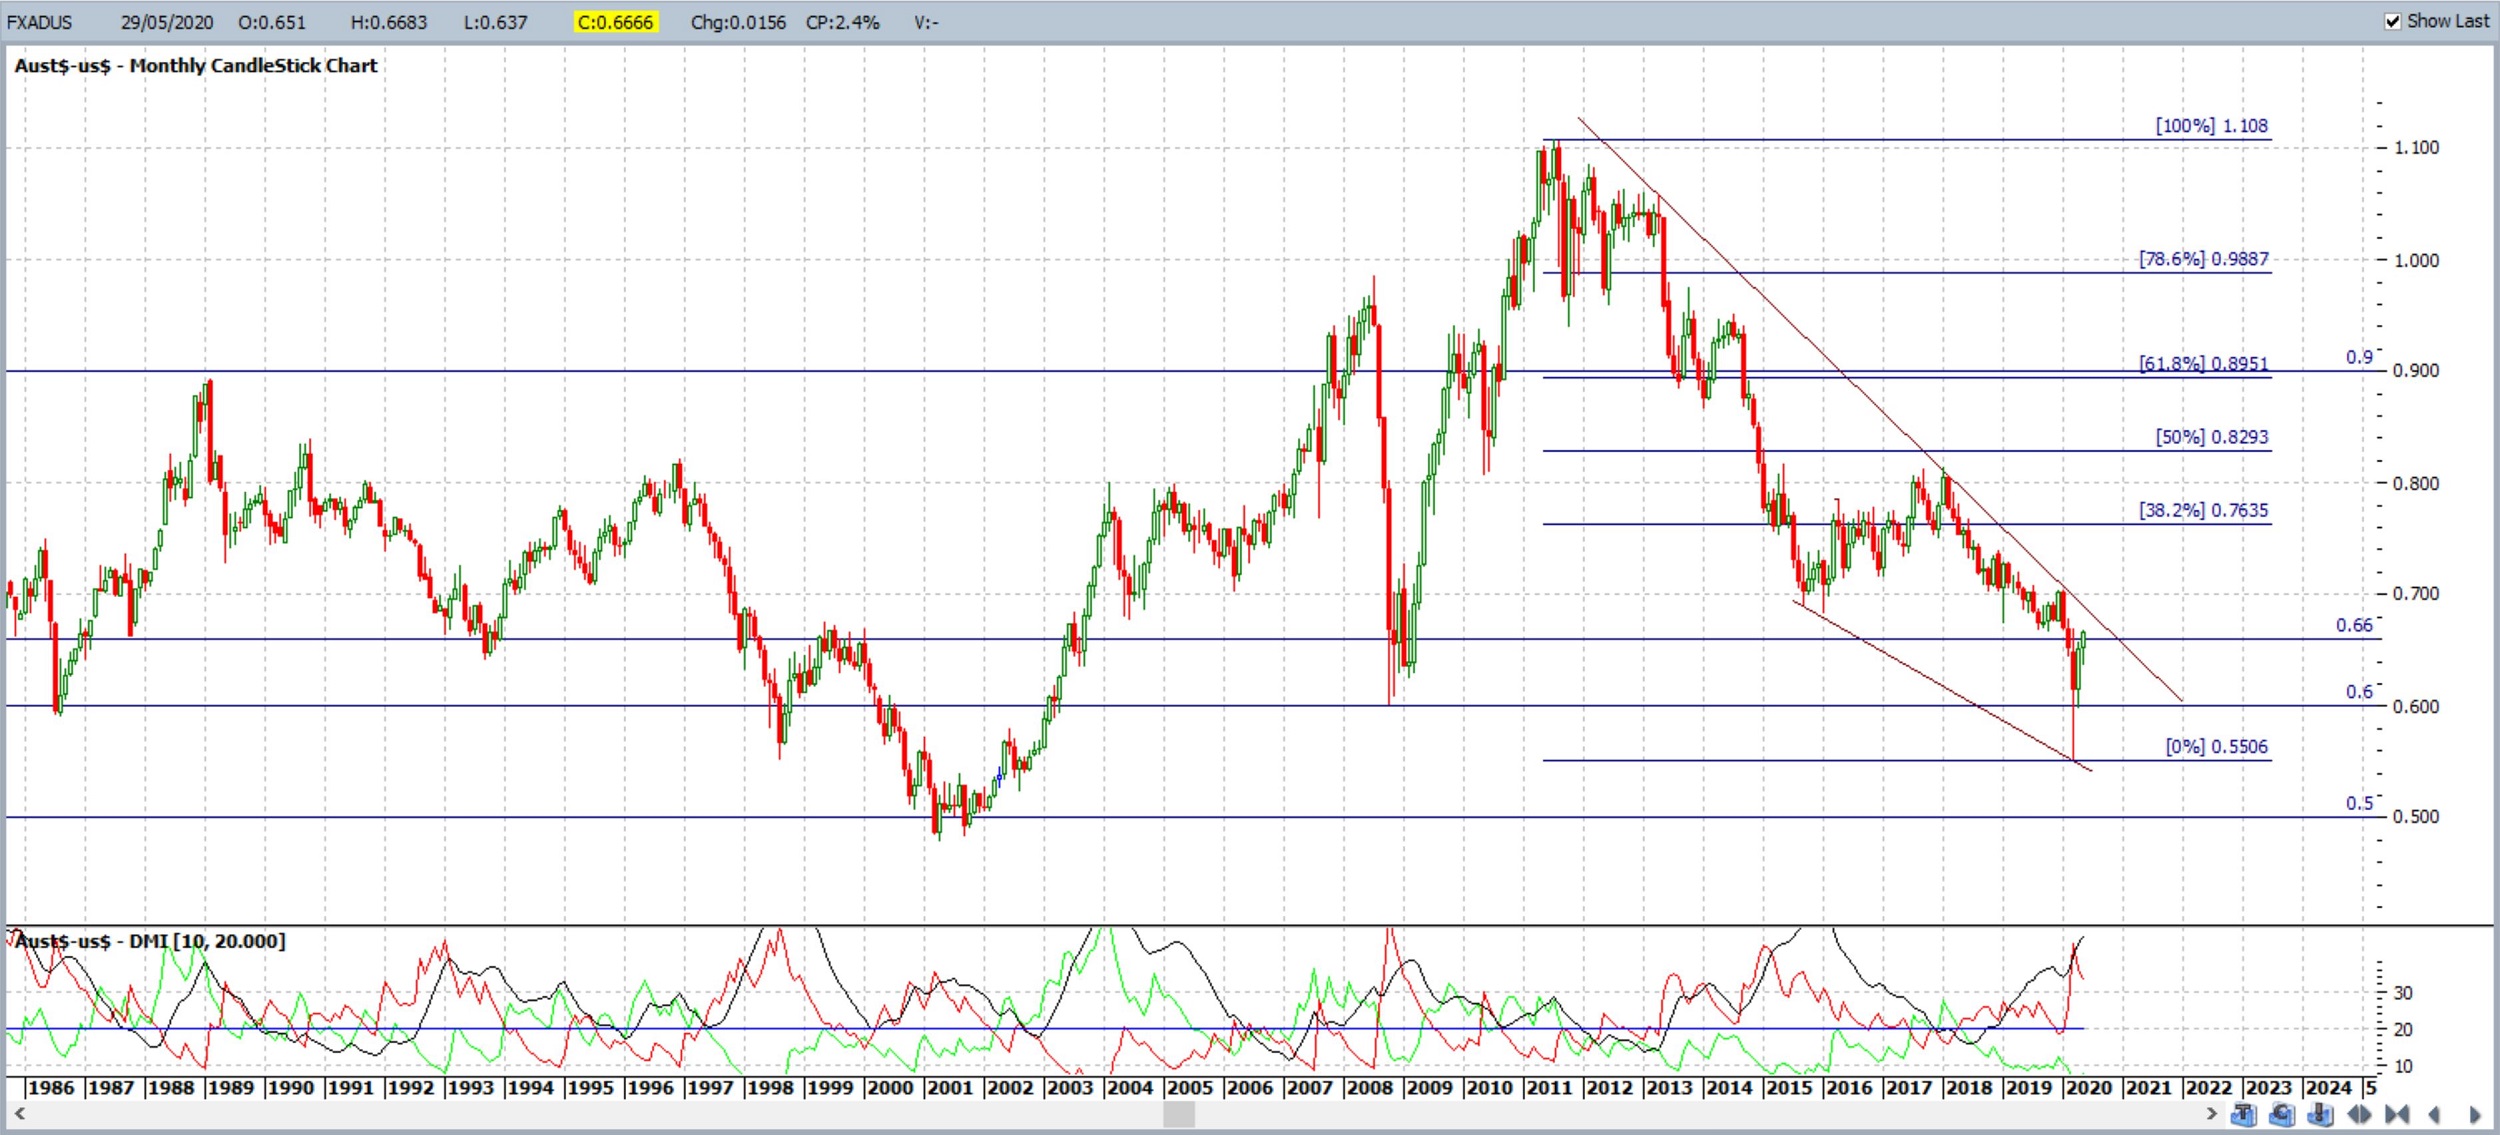Click the open value O:0.651

(272, 22)
